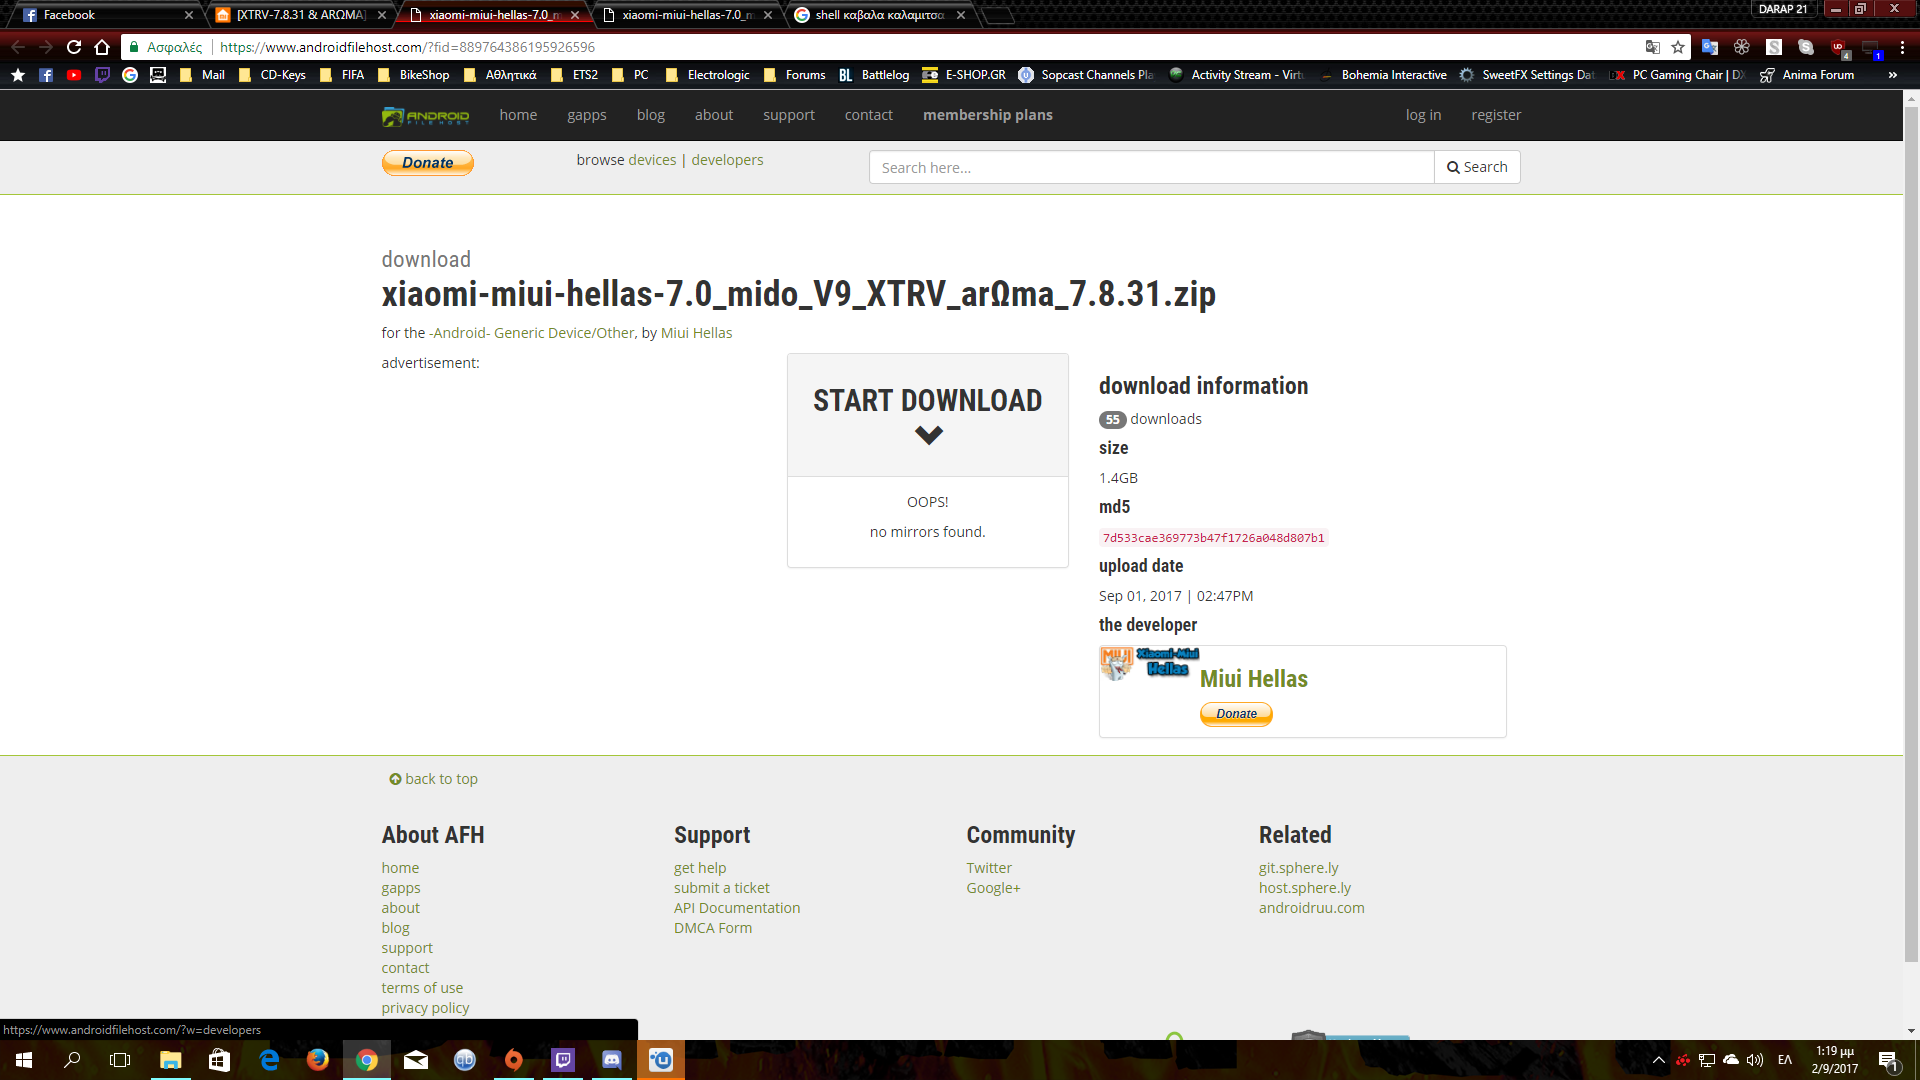
Task: Click the Chrome three-dot menu icon
Action: 1902,47
